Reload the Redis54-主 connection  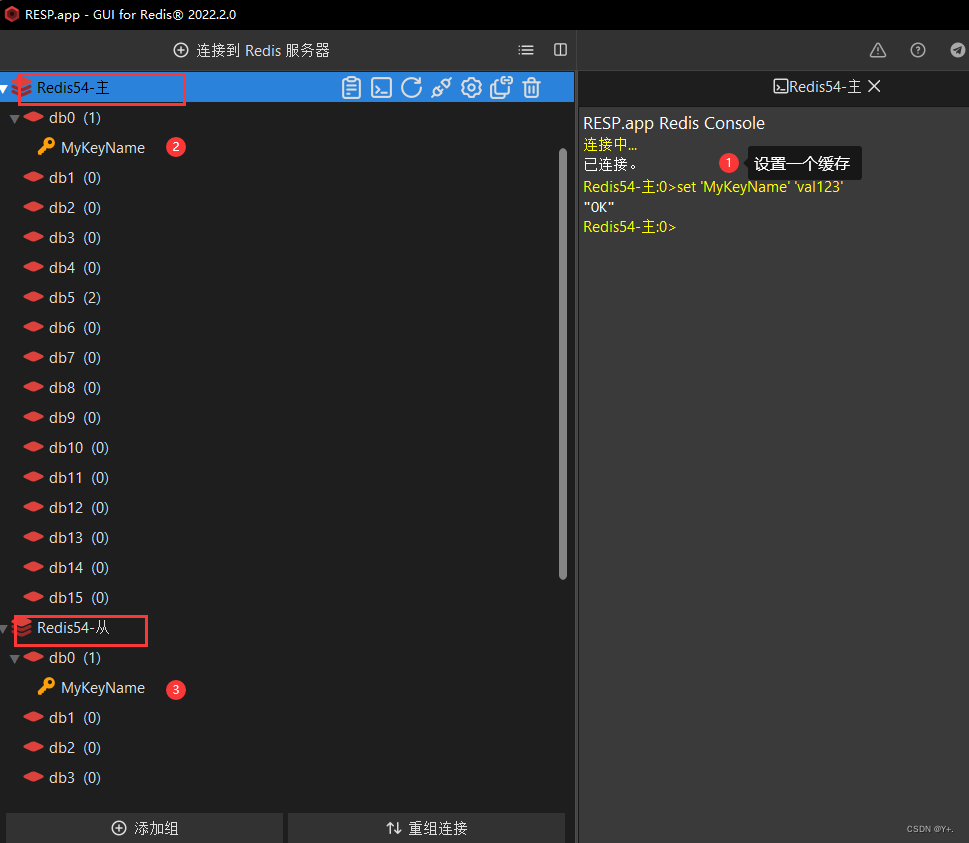[412, 88]
